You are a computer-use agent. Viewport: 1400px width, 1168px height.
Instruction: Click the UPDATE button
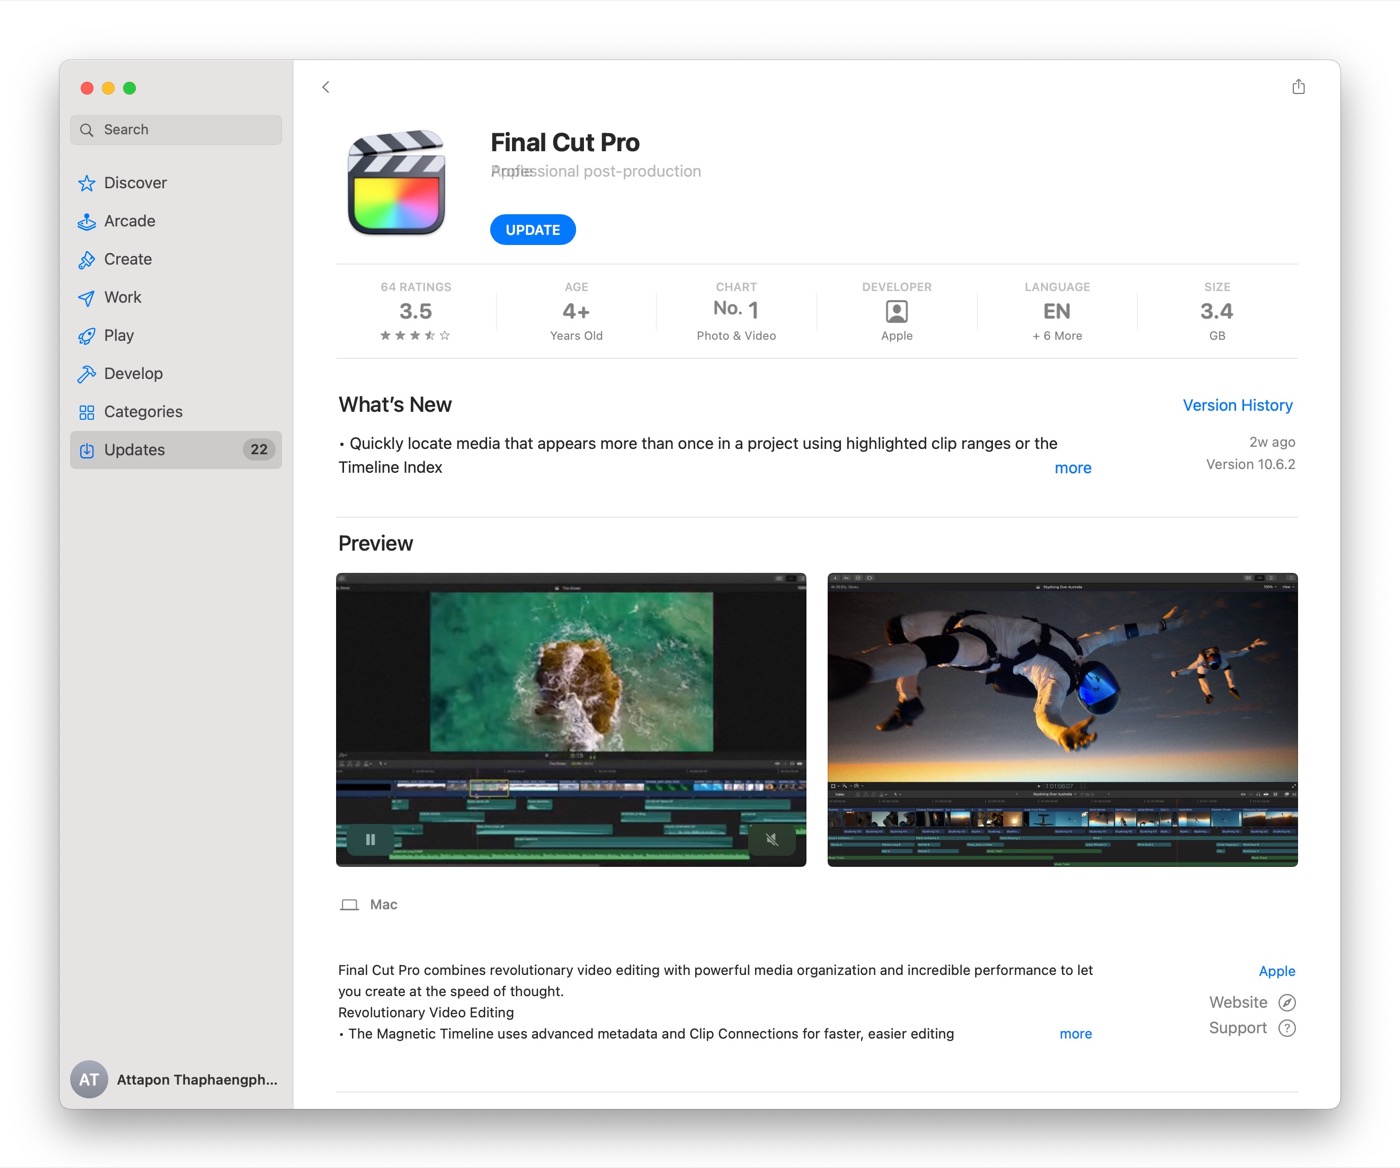[x=533, y=230]
